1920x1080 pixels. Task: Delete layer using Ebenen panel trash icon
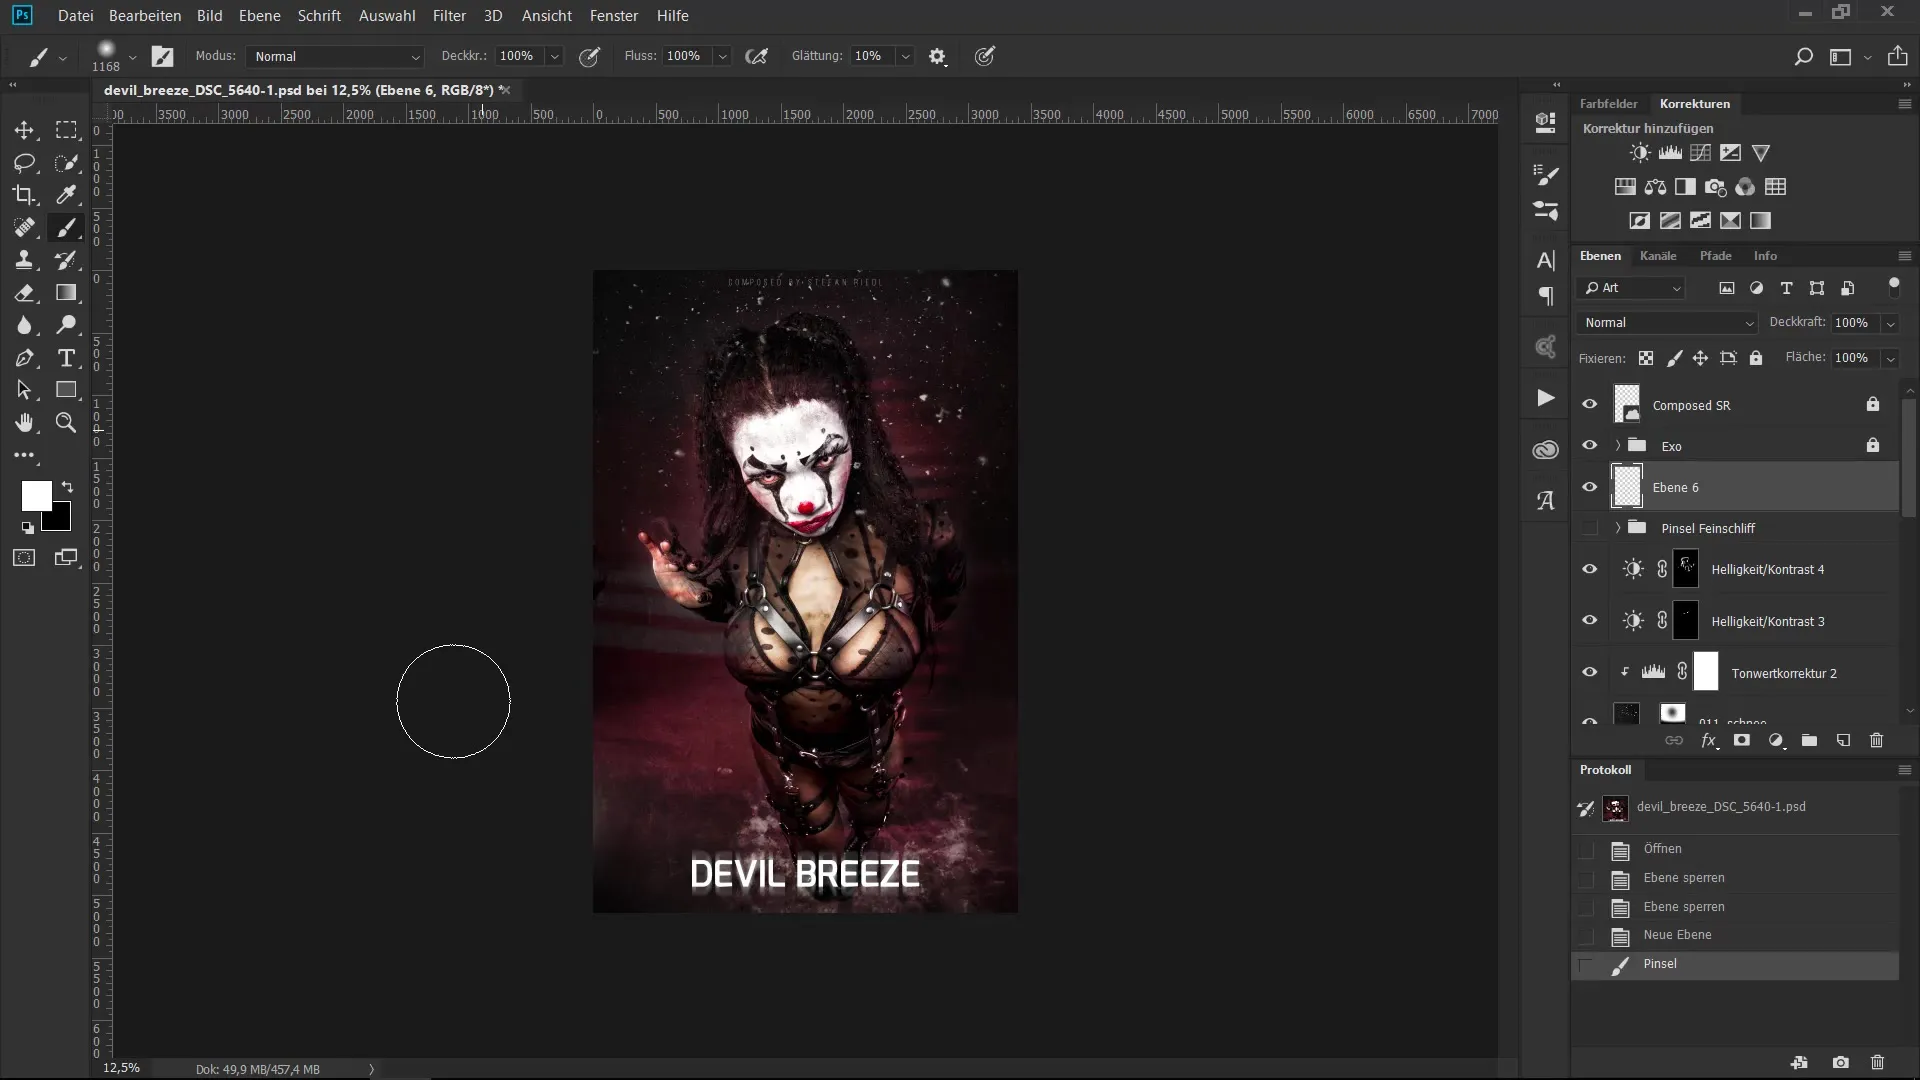click(x=1876, y=741)
